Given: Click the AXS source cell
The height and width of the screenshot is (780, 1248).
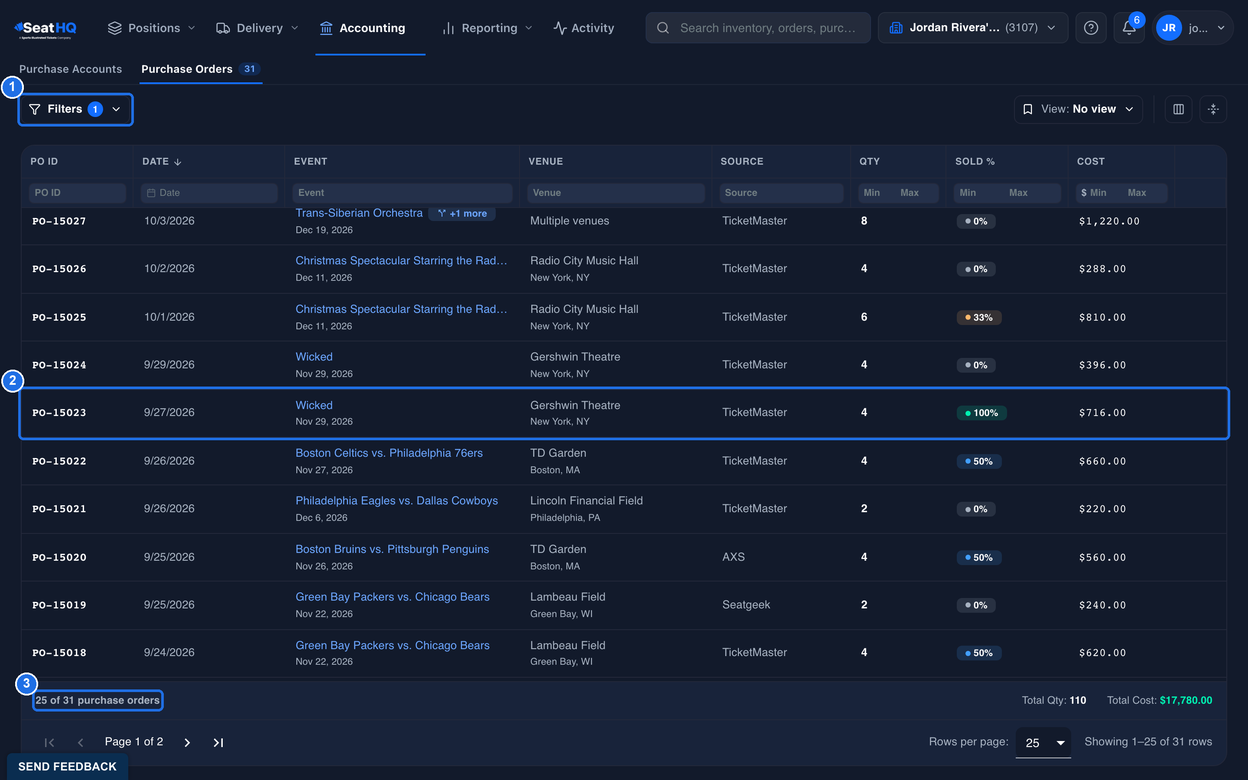Looking at the screenshot, I should (x=733, y=557).
